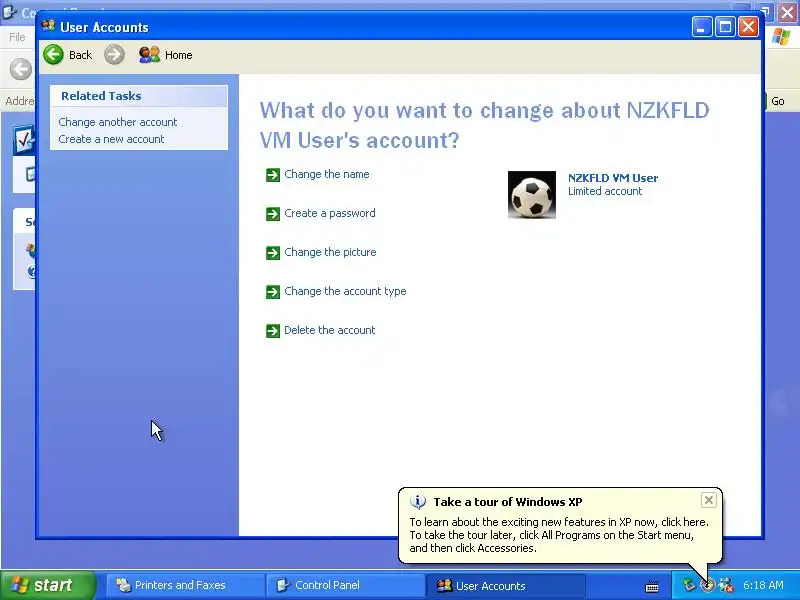This screenshot has width=800, height=600.
Task: Click the green arrow beside Create a password
Action: [273, 214]
